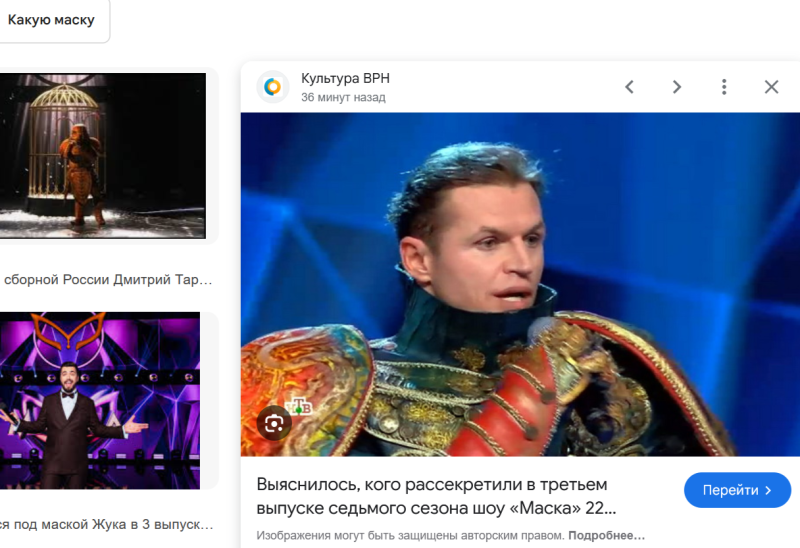Screen dimensions: 800x548
Task: Click the caption about маской Жука
Action: tap(107, 525)
